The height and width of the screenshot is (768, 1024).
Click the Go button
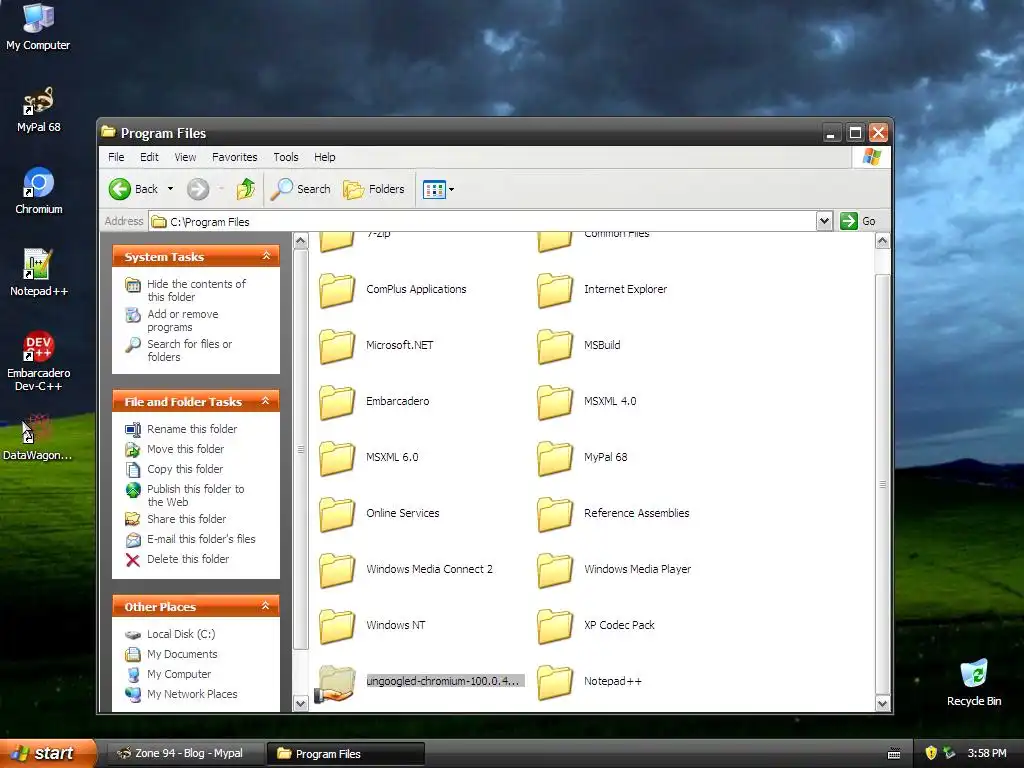pyautogui.click(x=858, y=221)
